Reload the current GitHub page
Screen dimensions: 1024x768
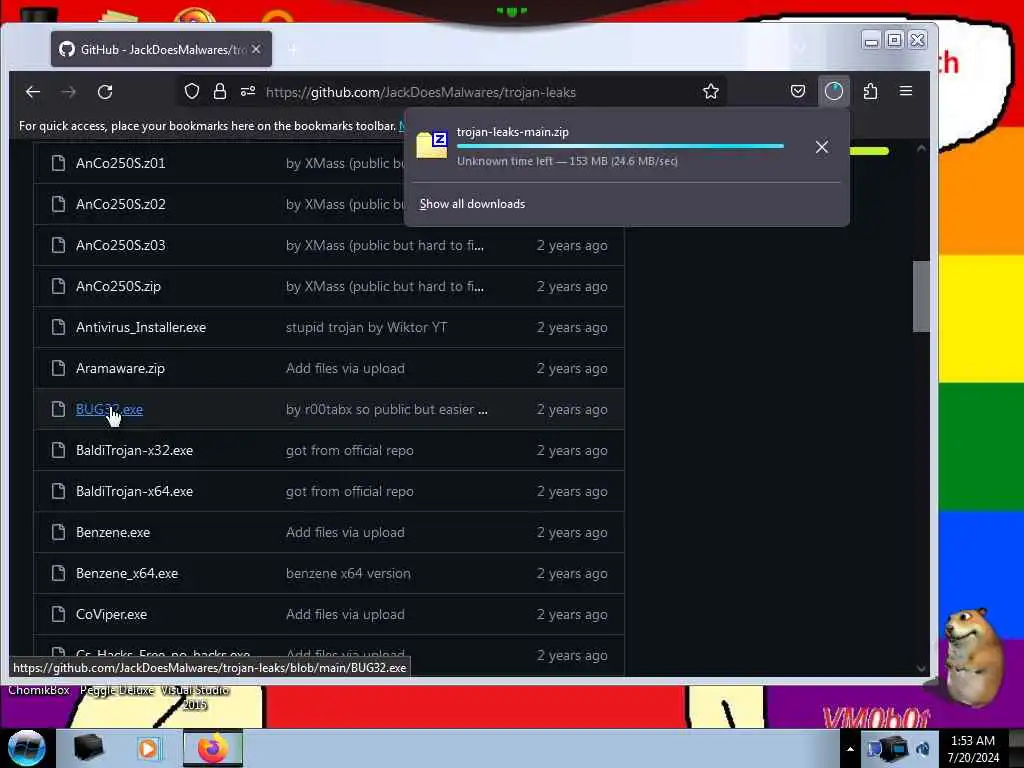coord(105,92)
